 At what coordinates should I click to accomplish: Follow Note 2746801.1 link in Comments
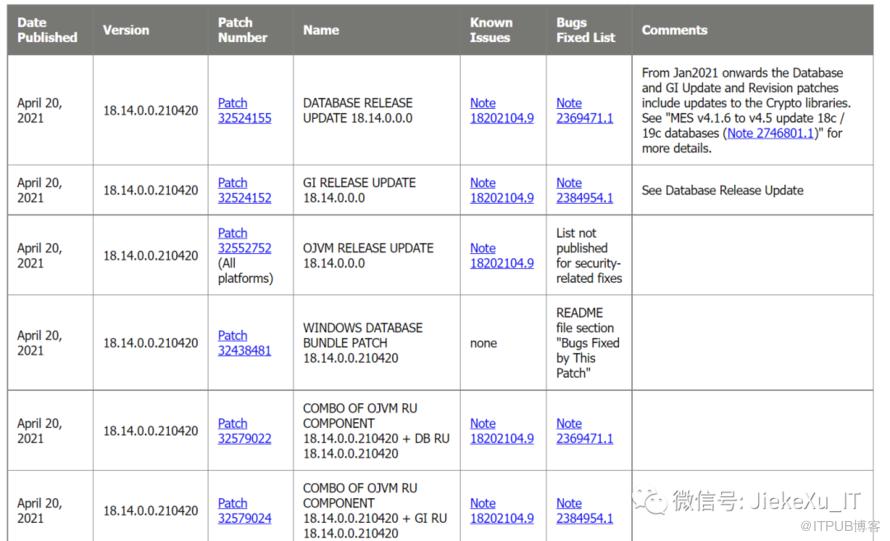(x=771, y=133)
